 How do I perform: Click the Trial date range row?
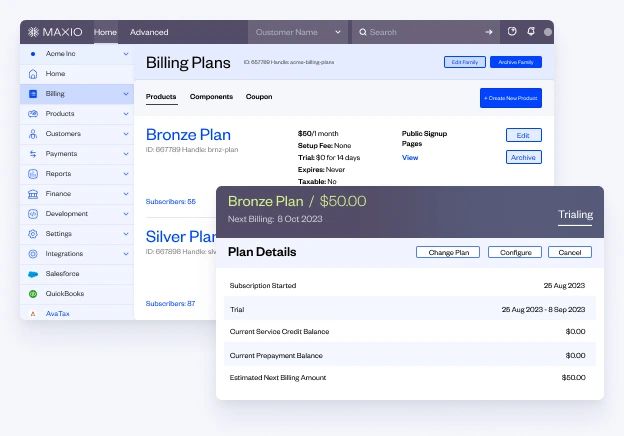pyautogui.click(x=410, y=309)
